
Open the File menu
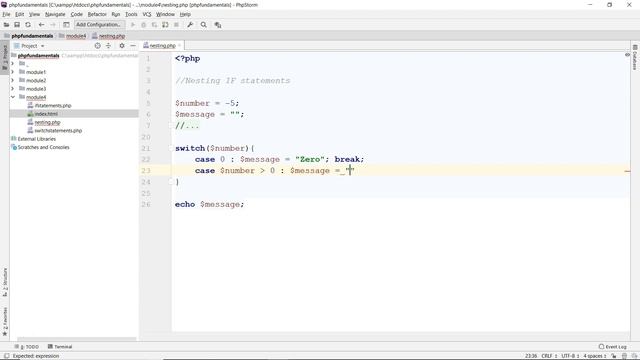[x=6, y=14]
